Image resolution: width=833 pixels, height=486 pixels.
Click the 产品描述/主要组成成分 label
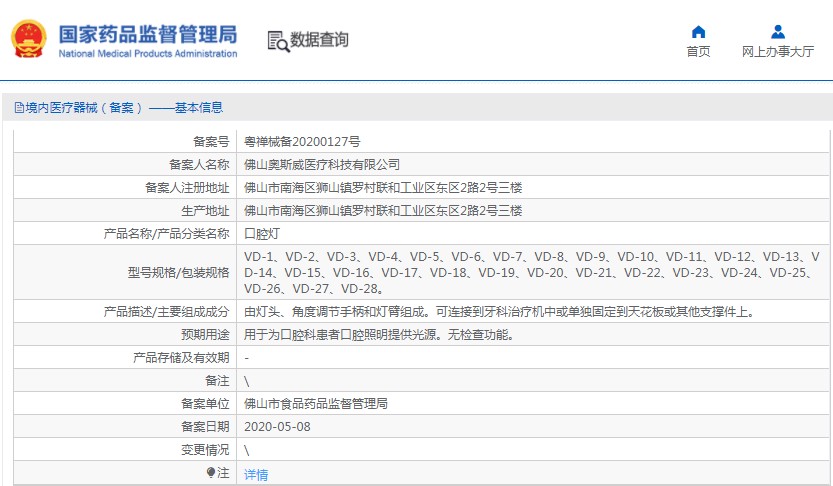[166, 312]
